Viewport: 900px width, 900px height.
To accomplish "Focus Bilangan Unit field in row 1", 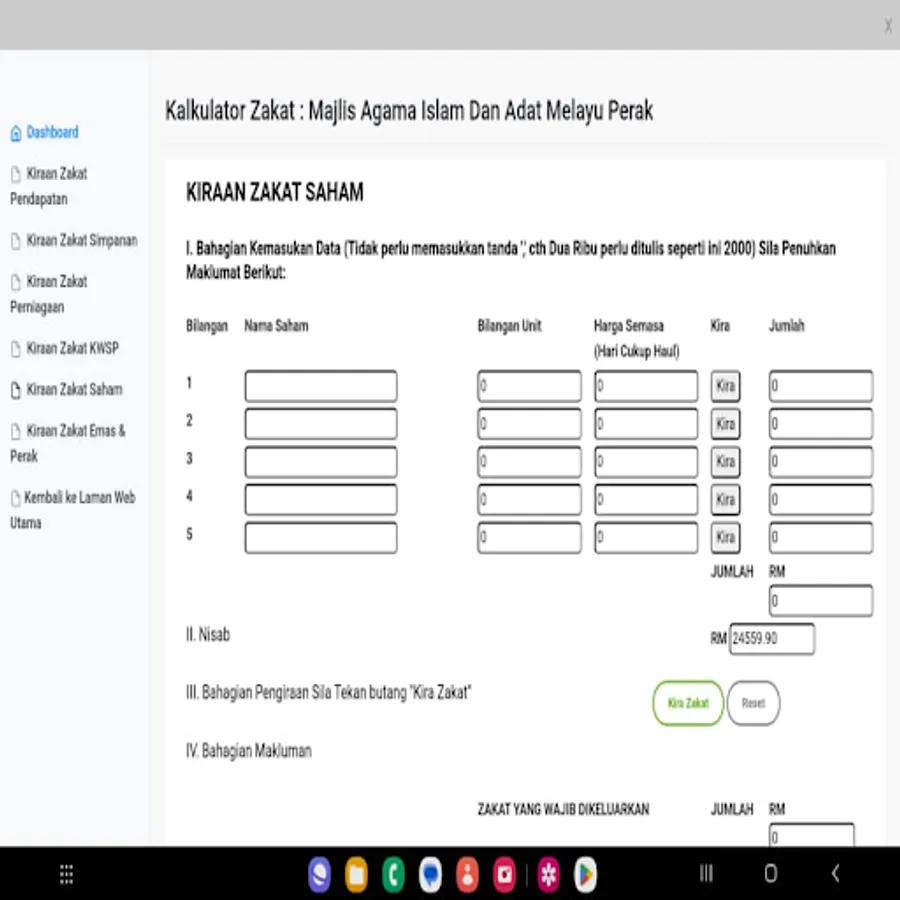I will (529, 386).
